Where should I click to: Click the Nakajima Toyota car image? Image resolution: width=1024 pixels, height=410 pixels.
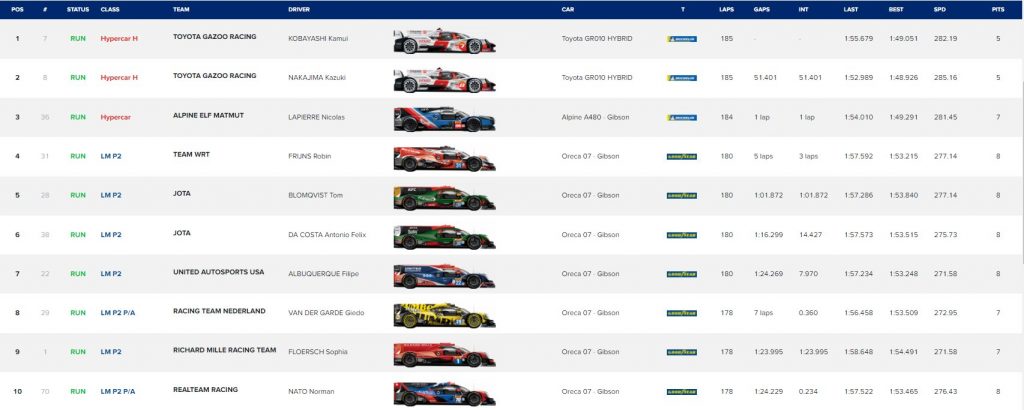[444, 80]
